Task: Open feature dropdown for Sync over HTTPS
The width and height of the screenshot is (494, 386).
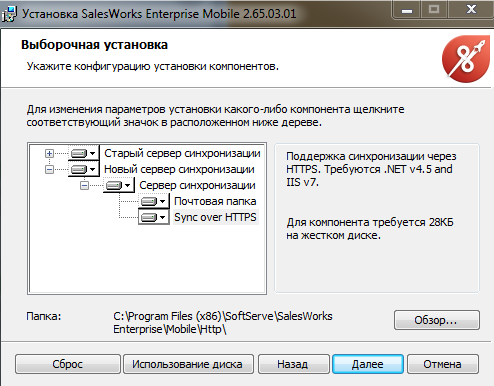Action: (154, 217)
